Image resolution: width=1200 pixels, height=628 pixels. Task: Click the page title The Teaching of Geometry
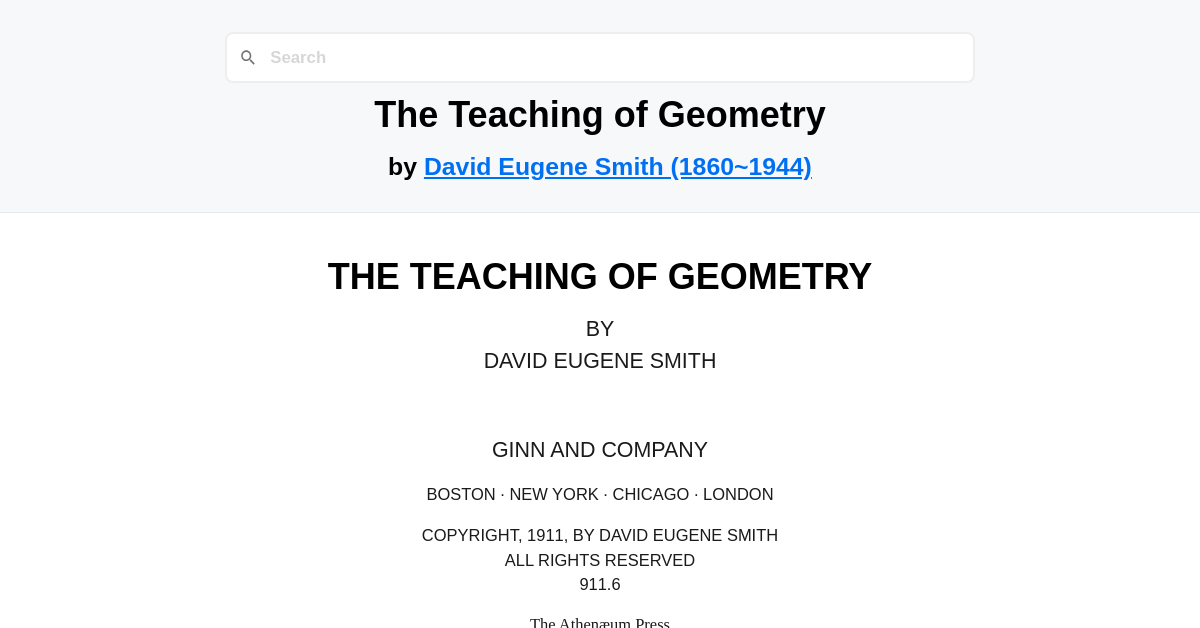coord(600,114)
